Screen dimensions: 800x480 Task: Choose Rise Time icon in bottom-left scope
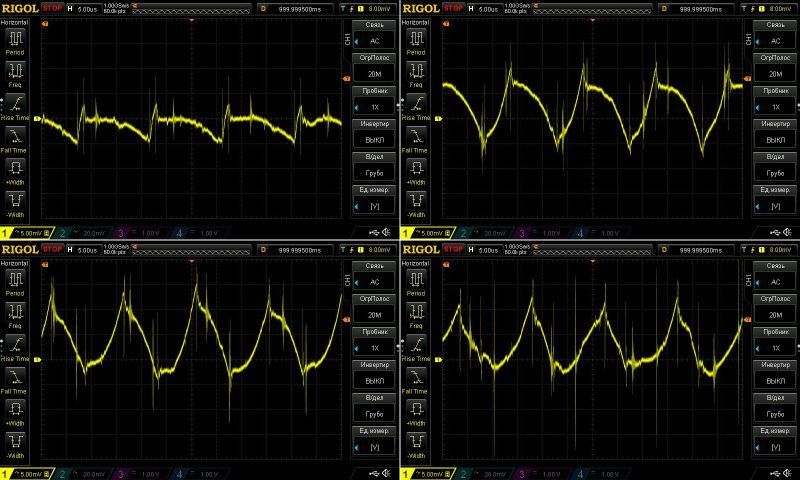pos(16,345)
